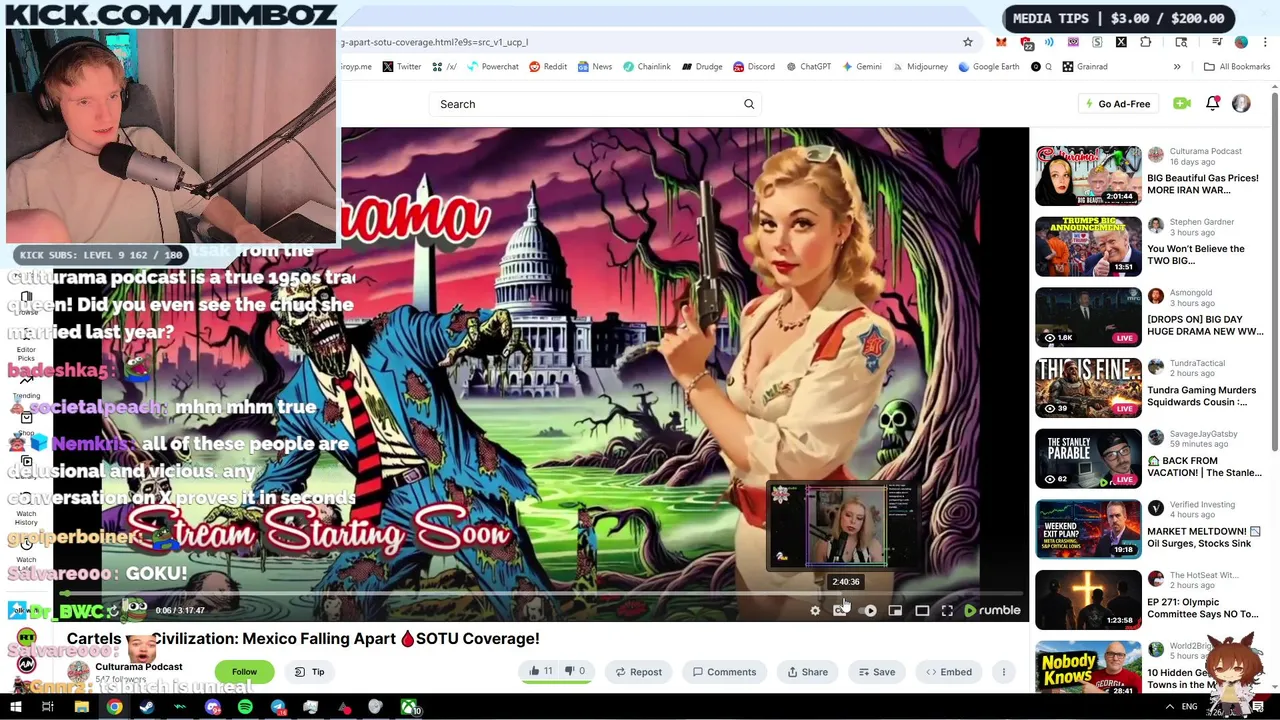Open the All Bookmarks folder

pyautogui.click(x=1237, y=67)
